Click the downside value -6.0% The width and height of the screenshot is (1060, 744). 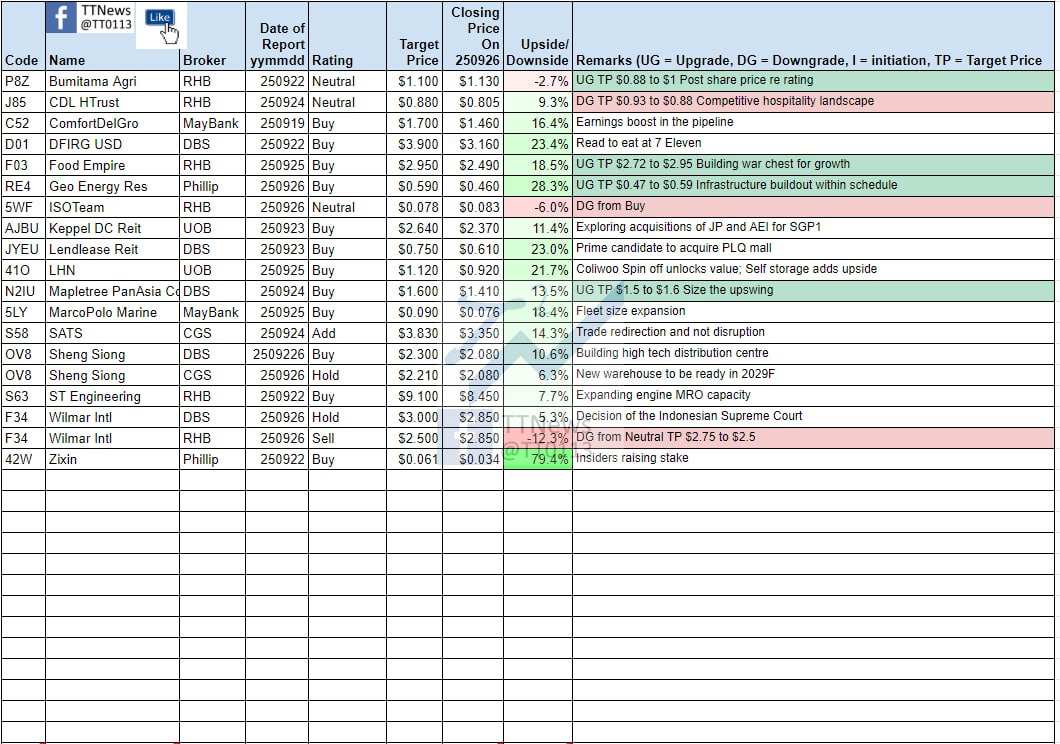click(537, 207)
